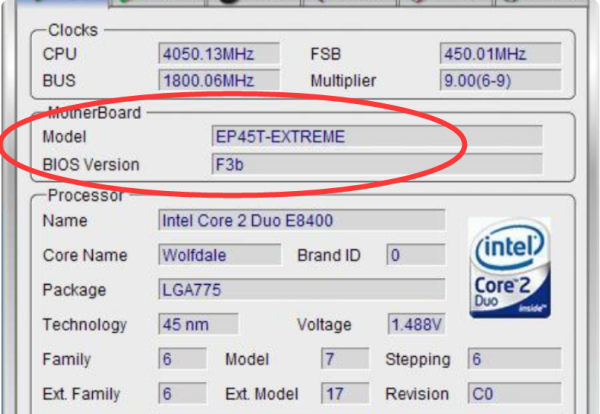Click the Processor group label

86,196
